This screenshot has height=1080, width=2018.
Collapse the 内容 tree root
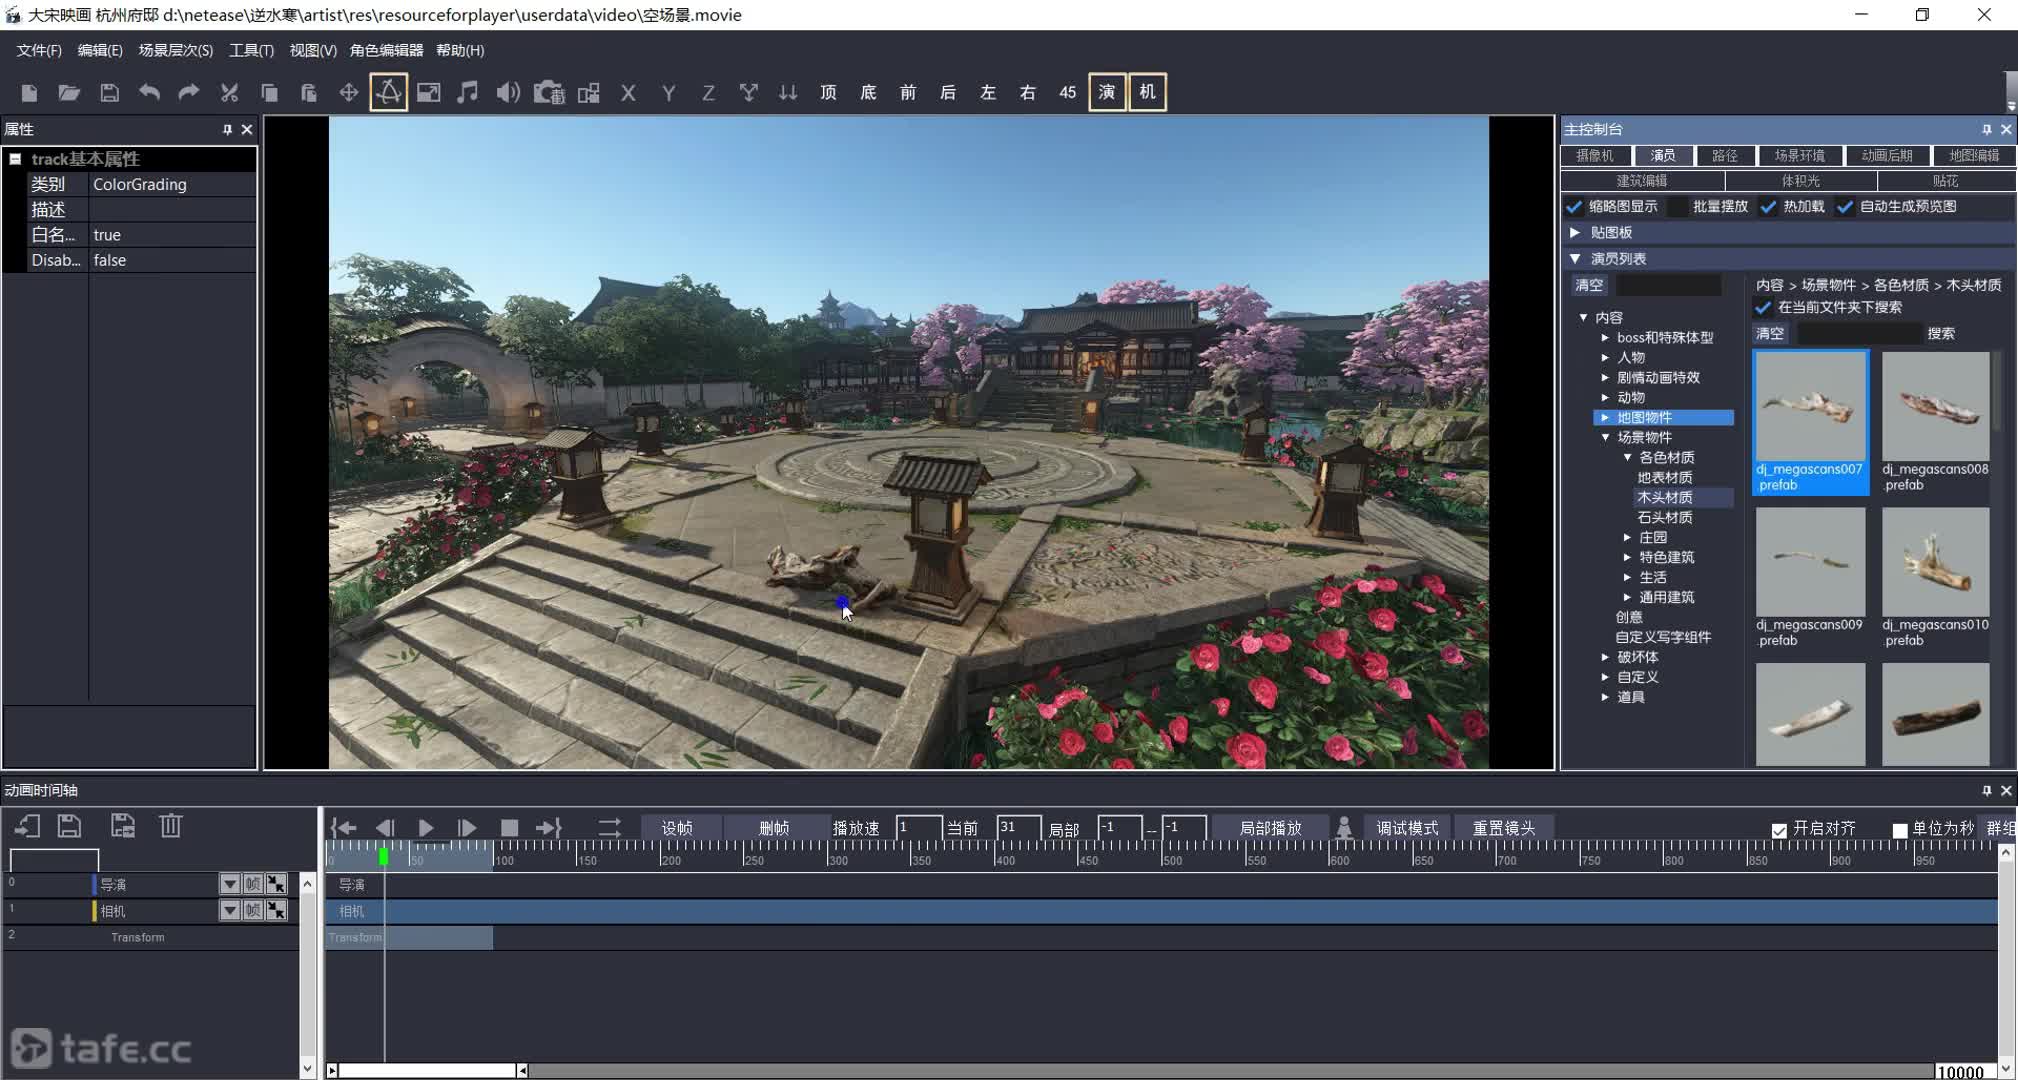(x=1583, y=317)
